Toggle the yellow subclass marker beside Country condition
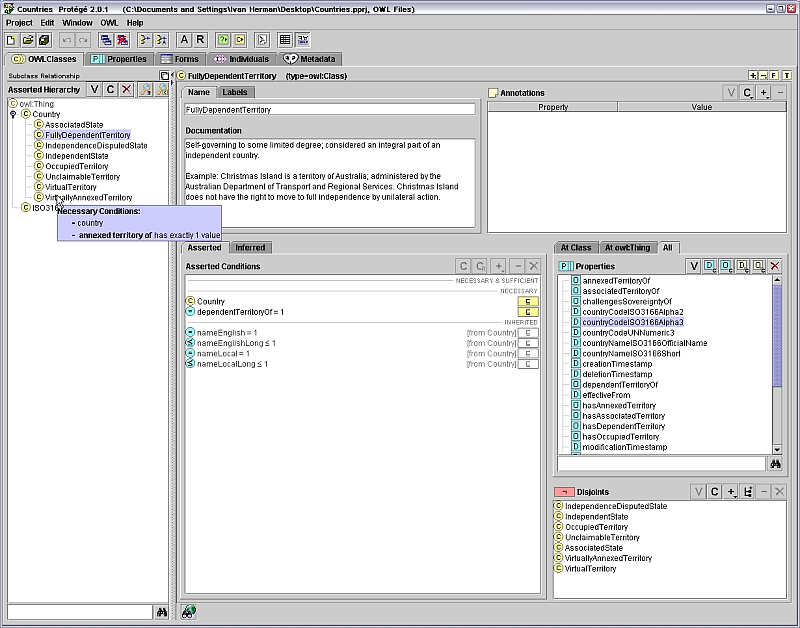Image resolution: width=800 pixels, height=628 pixels. point(527,301)
